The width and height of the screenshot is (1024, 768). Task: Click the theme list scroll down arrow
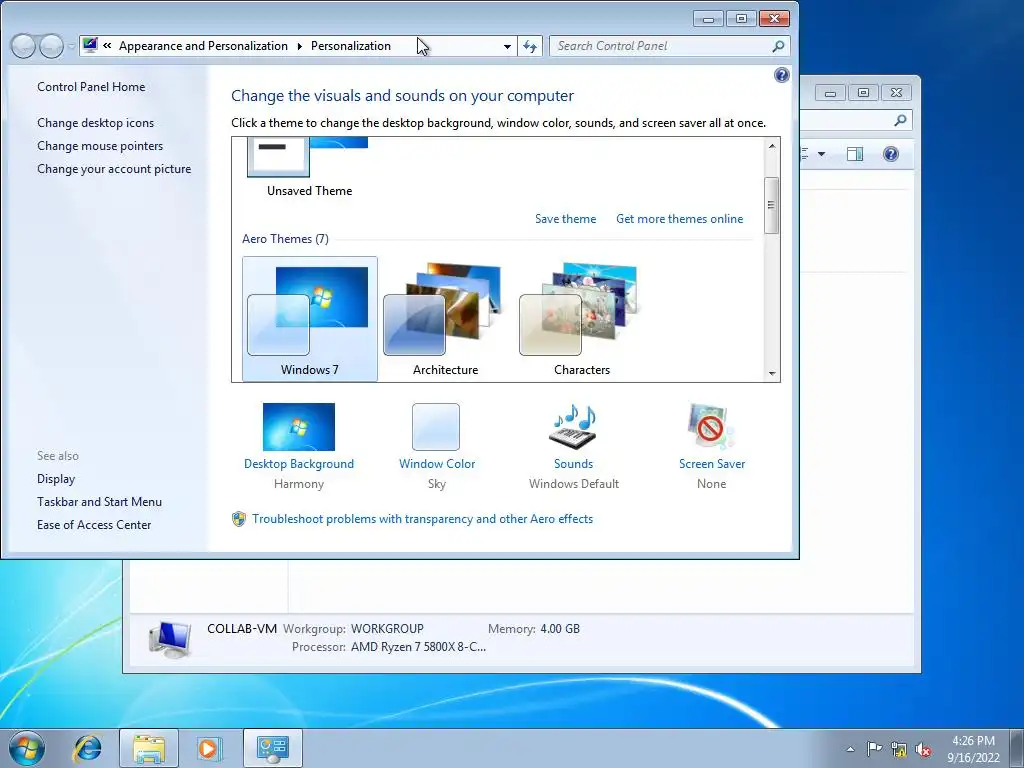coord(772,374)
